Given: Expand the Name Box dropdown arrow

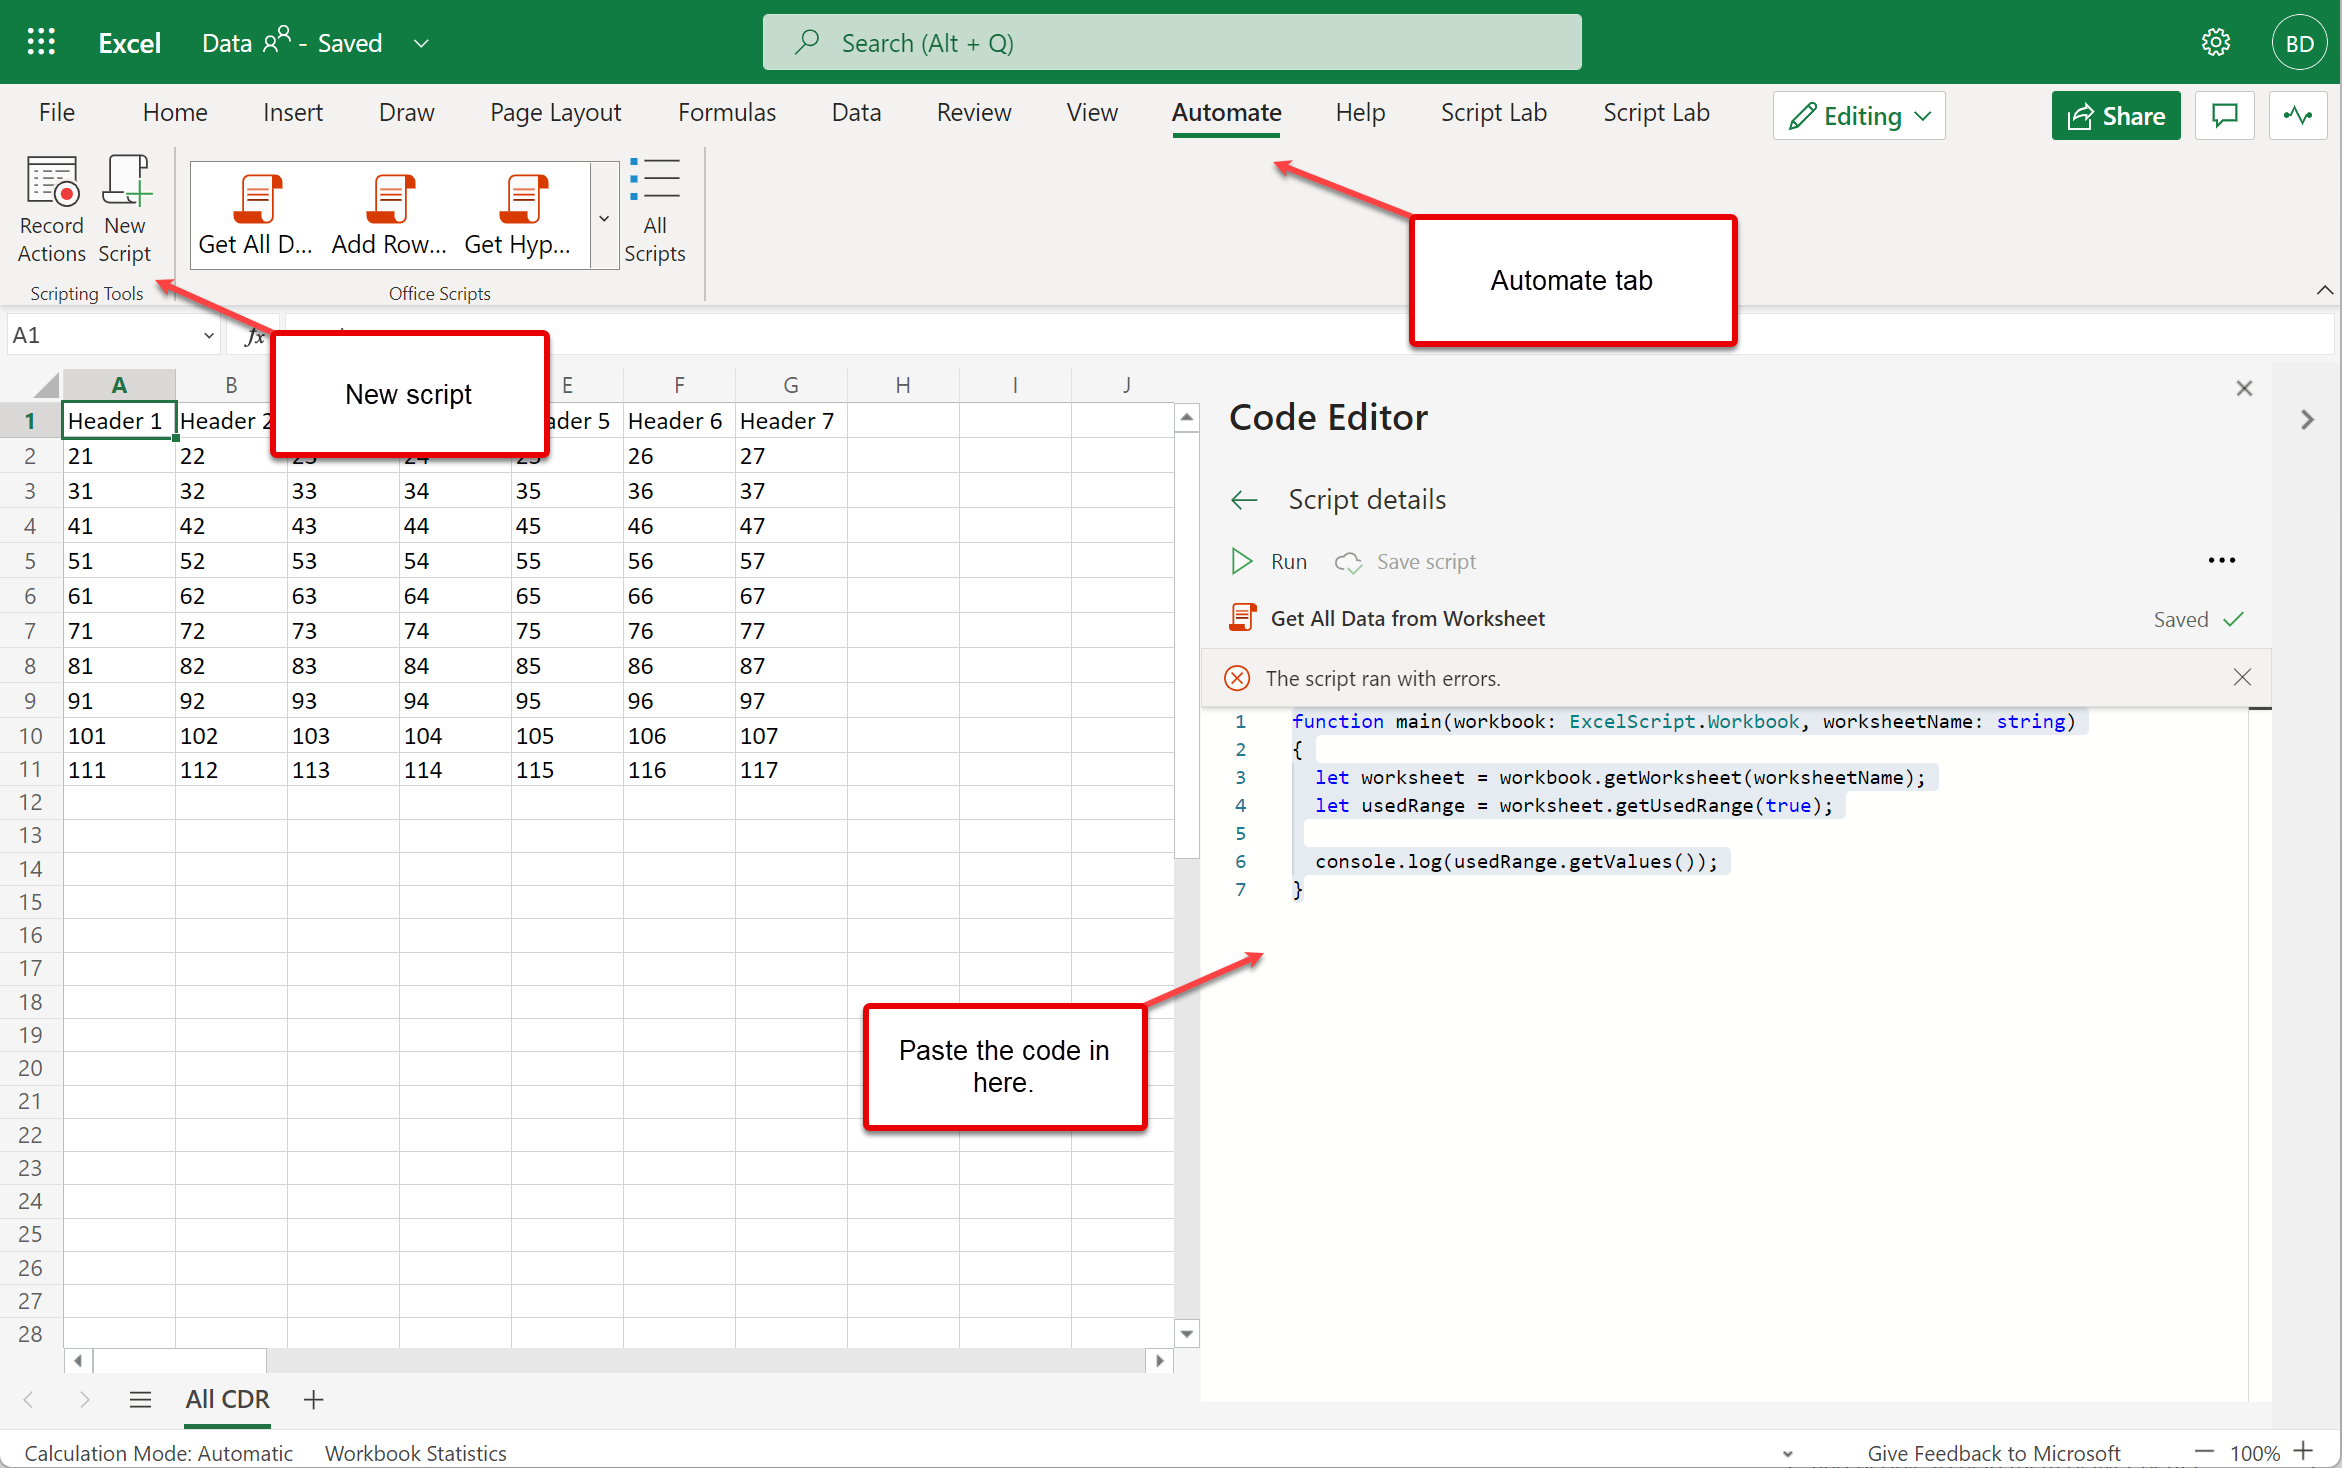Looking at the screenshot, I should point(208,336).
